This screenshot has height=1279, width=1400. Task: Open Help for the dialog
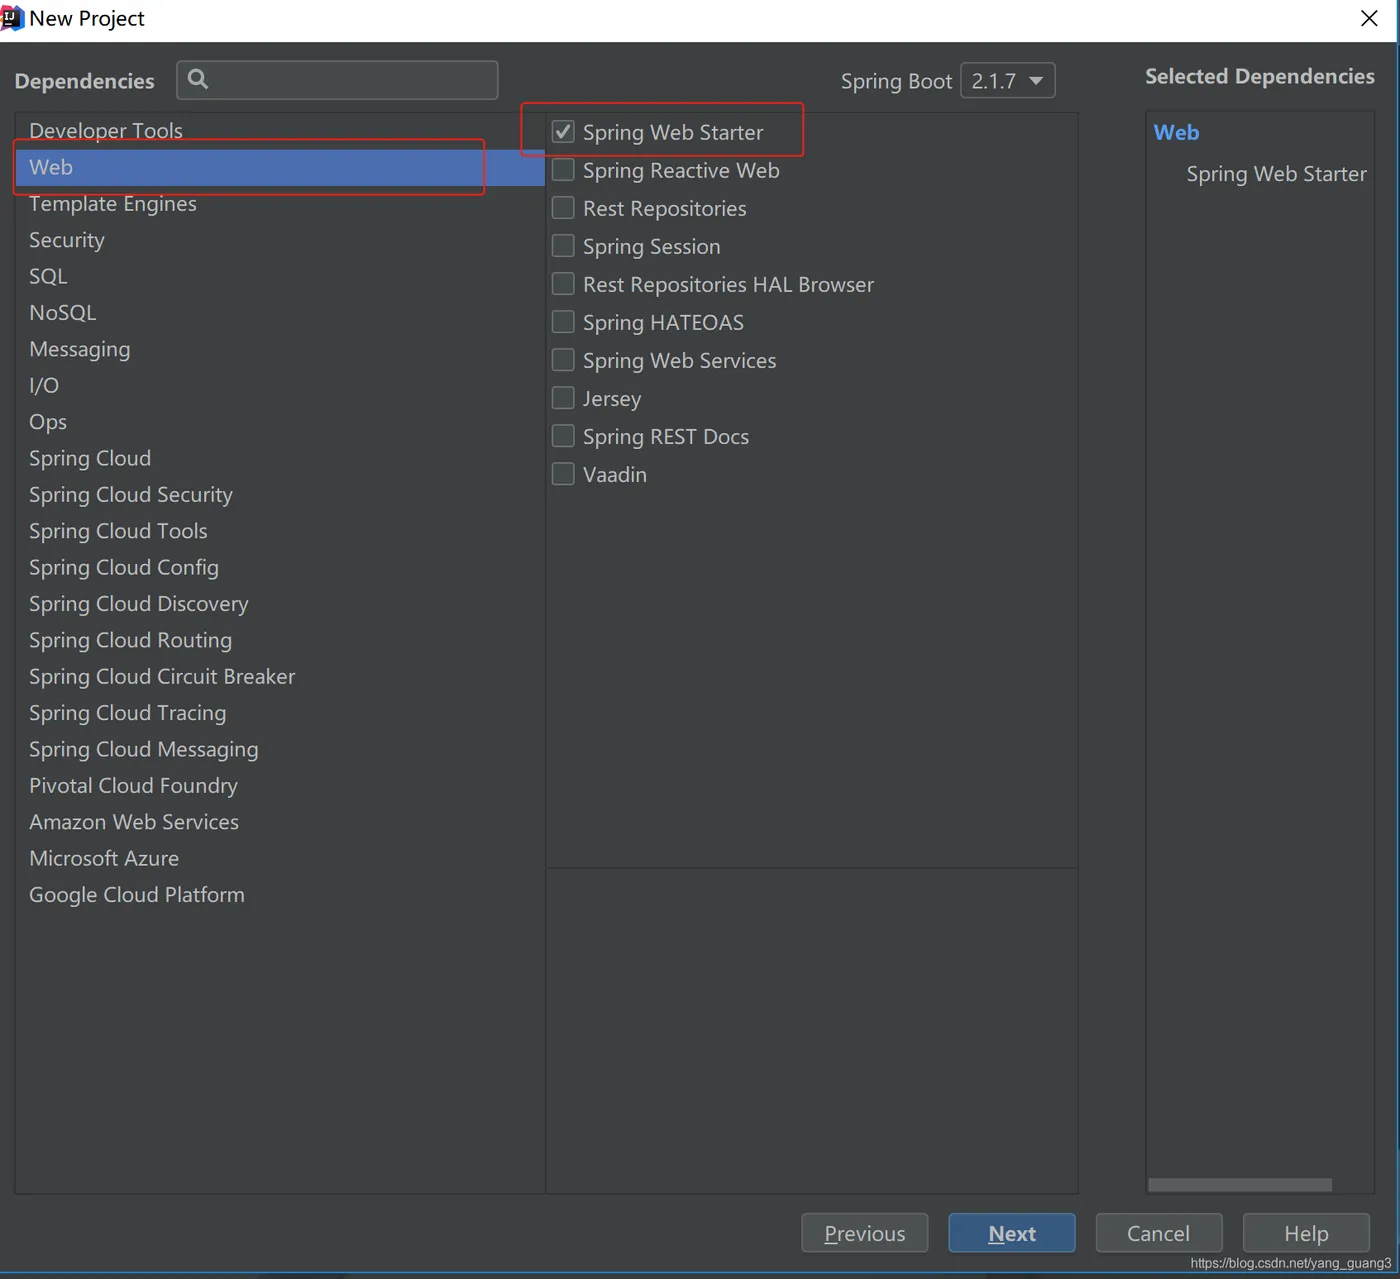pyautogui.click(x=1306, y=1233)
